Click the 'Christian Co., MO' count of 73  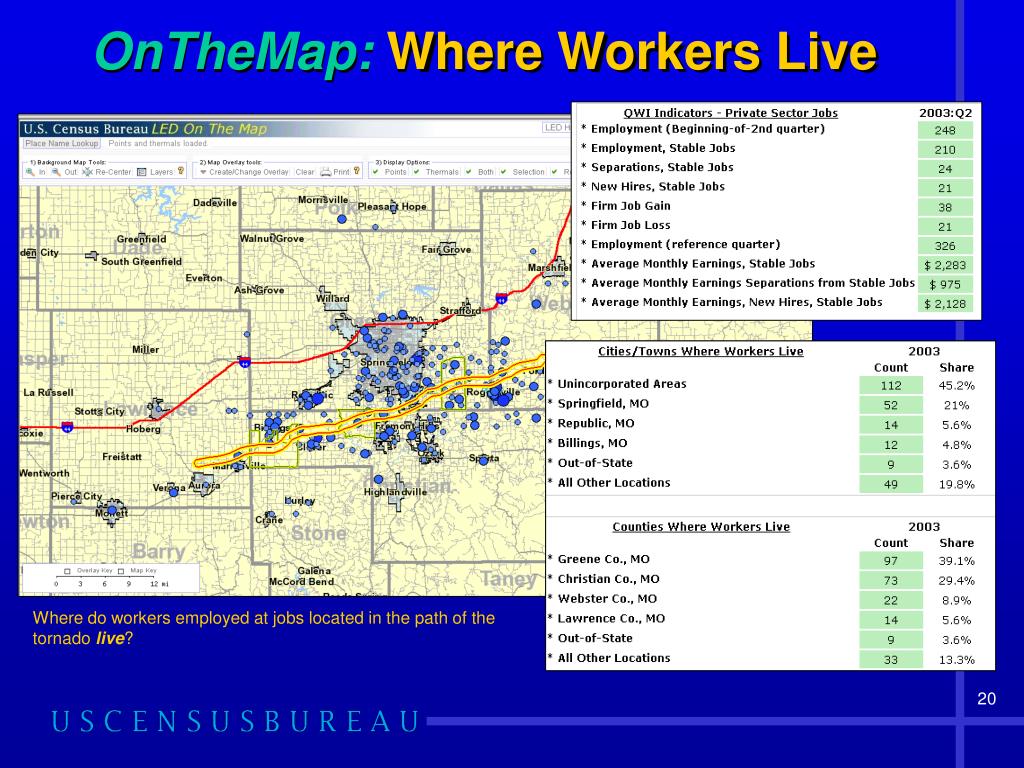891,581
